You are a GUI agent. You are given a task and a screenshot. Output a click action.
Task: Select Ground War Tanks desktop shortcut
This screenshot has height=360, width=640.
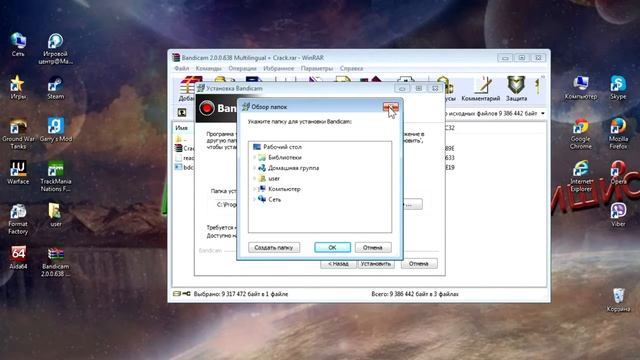click(x=18, y=134)
